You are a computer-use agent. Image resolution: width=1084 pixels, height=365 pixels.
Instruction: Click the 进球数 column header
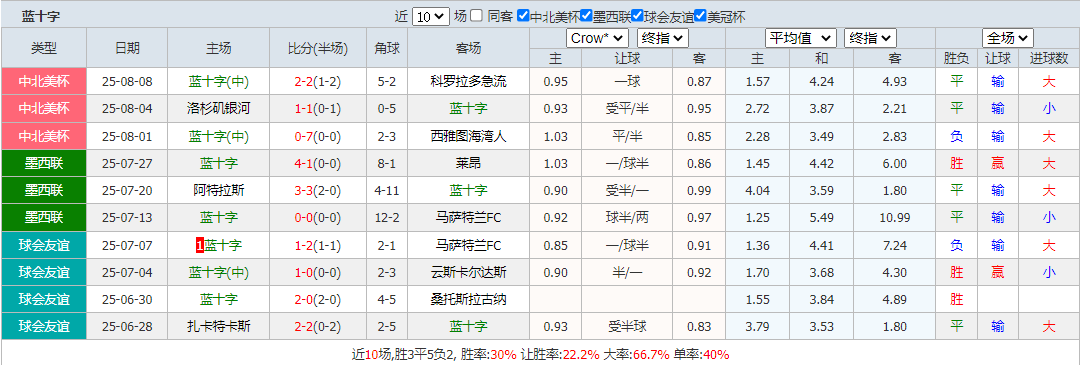pos(1049,59)
